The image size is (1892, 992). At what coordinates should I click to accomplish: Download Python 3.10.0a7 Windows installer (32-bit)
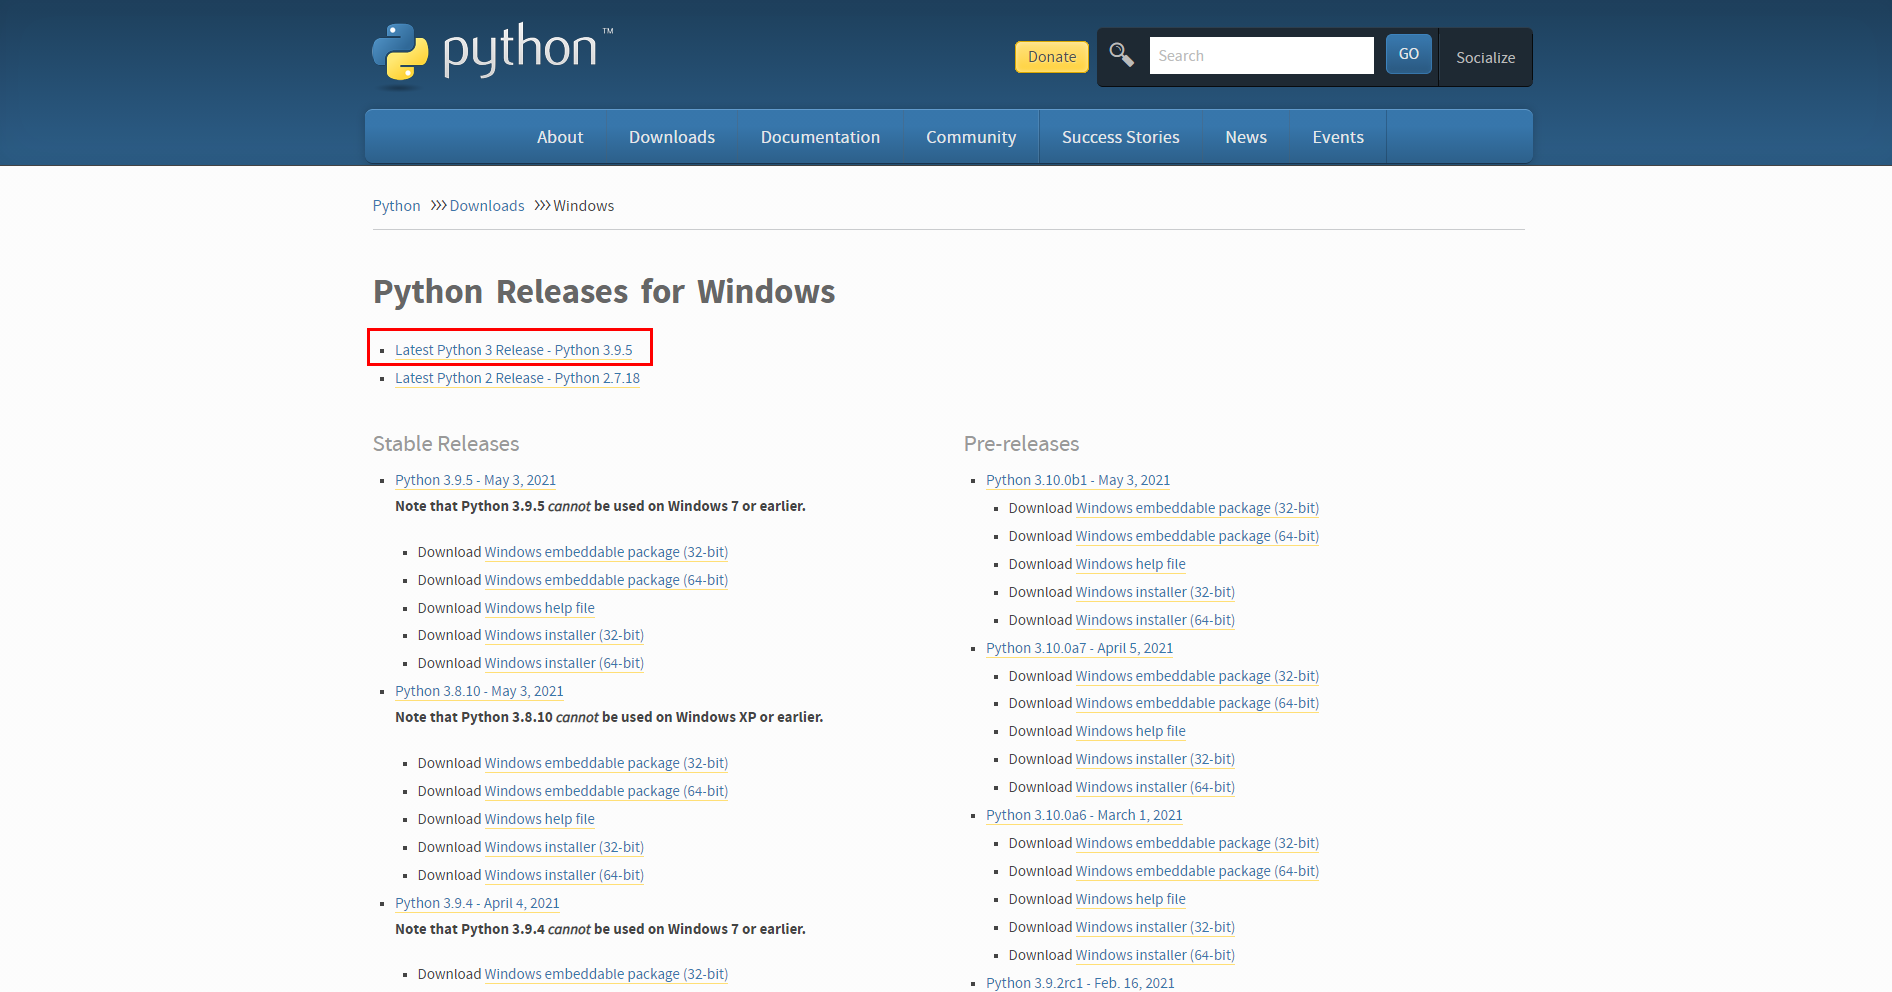pos(1155,759)
